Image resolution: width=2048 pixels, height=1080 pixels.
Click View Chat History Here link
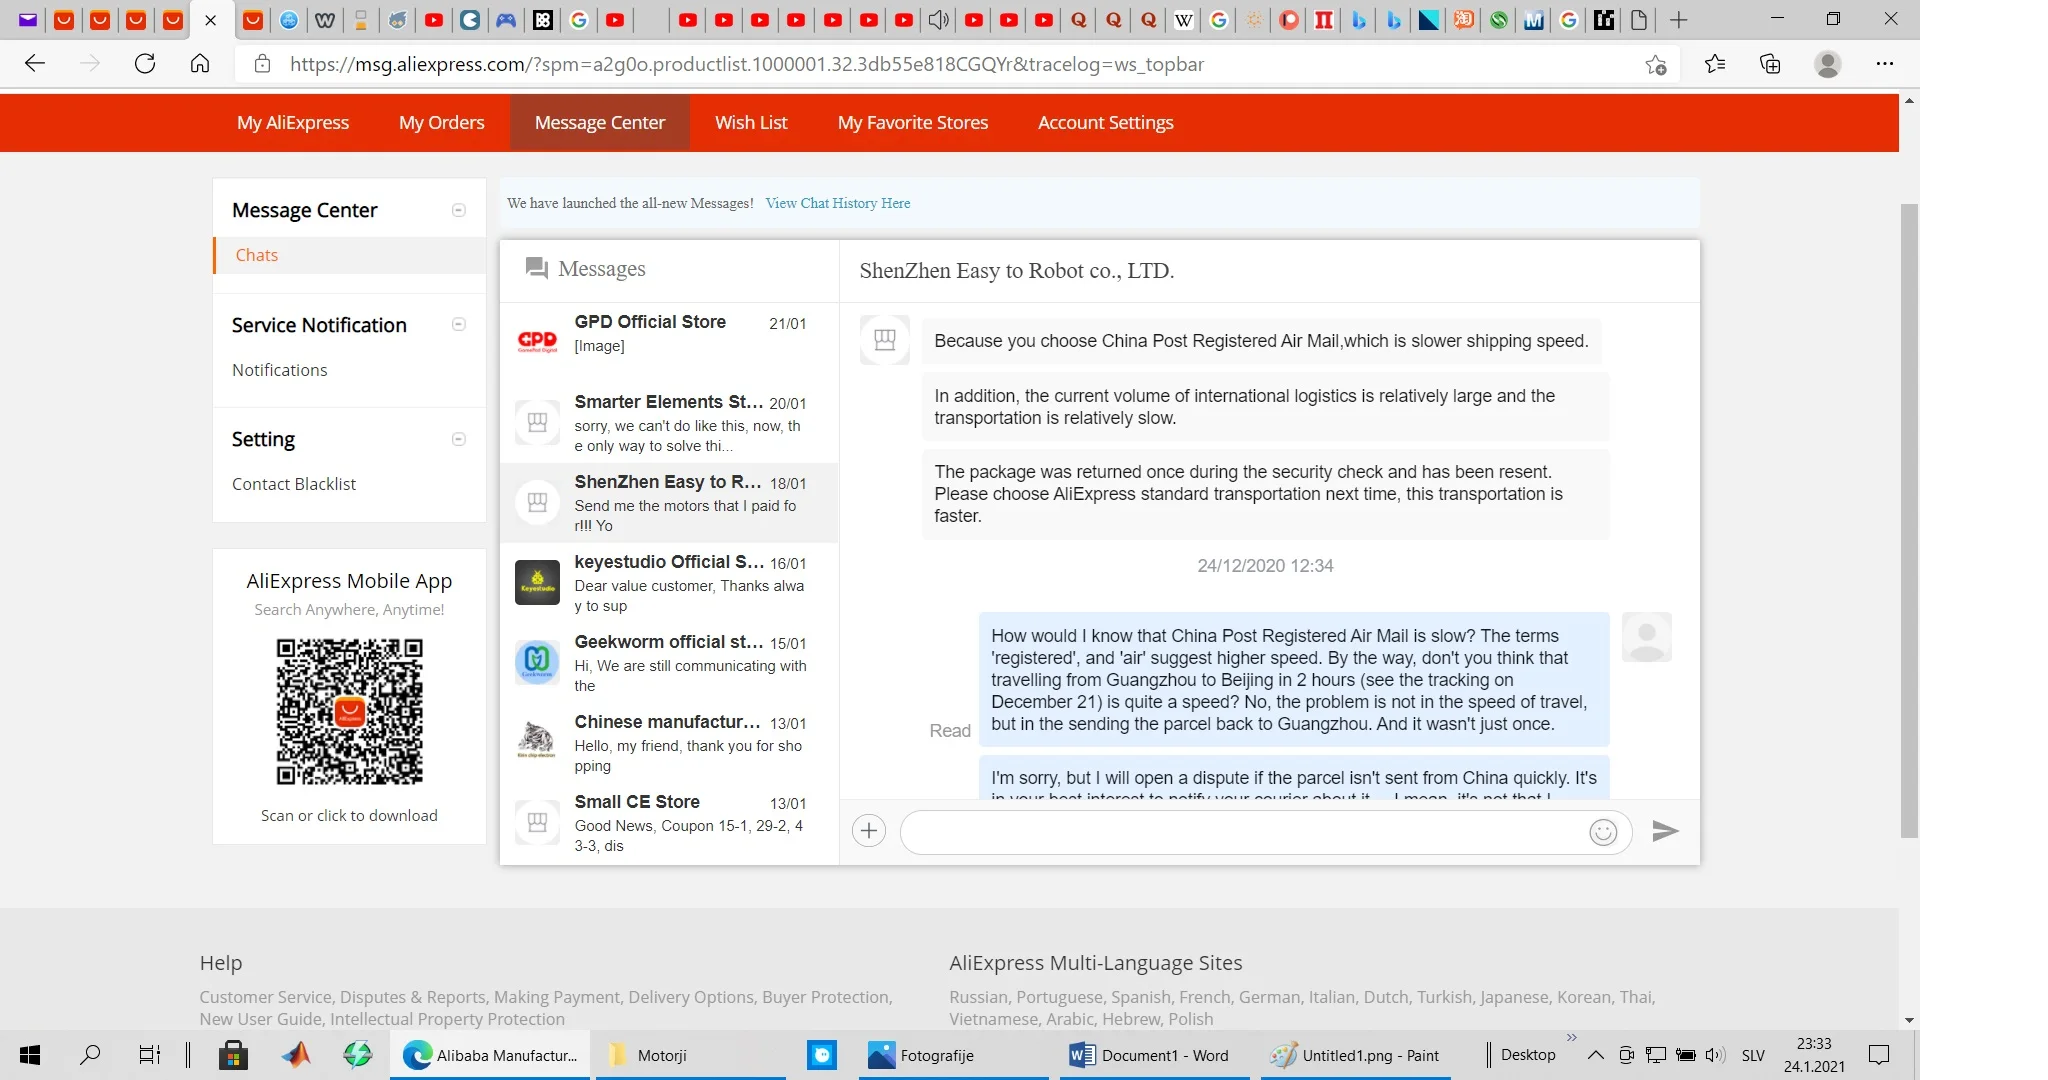837,203
